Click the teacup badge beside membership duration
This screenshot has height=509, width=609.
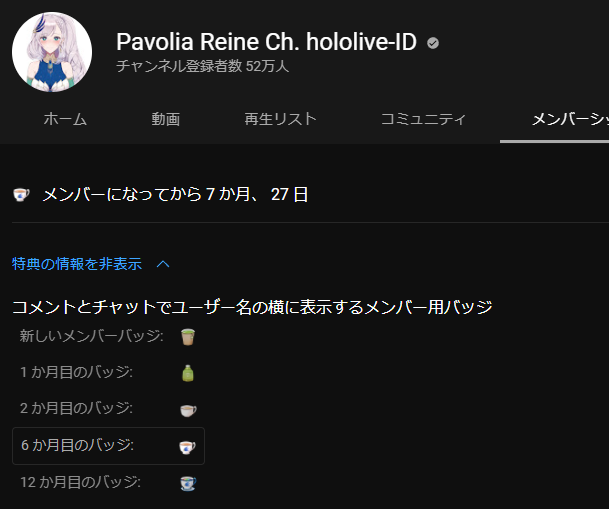pos(21,194)
